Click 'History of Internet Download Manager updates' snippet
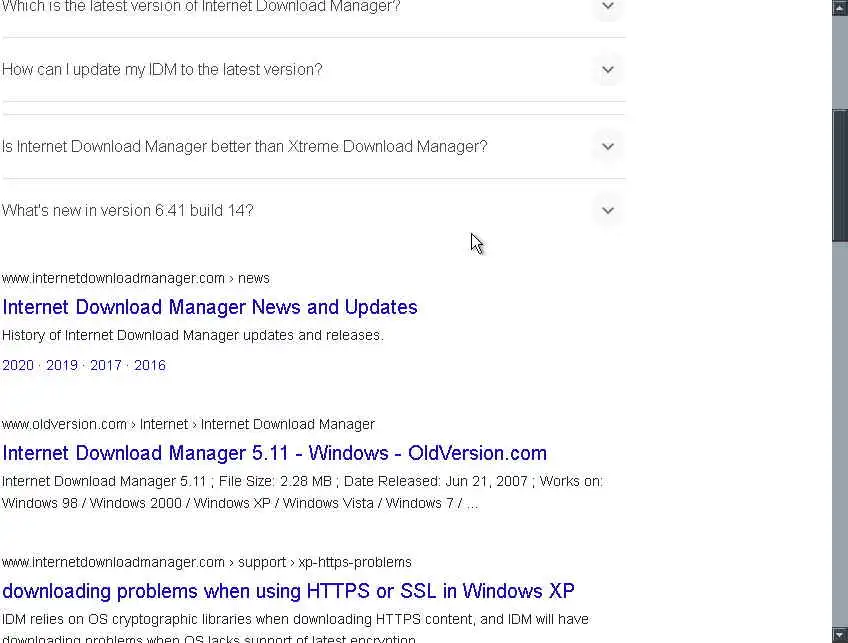The width and height of the screenshot is (848, 643). coord(193,335)
